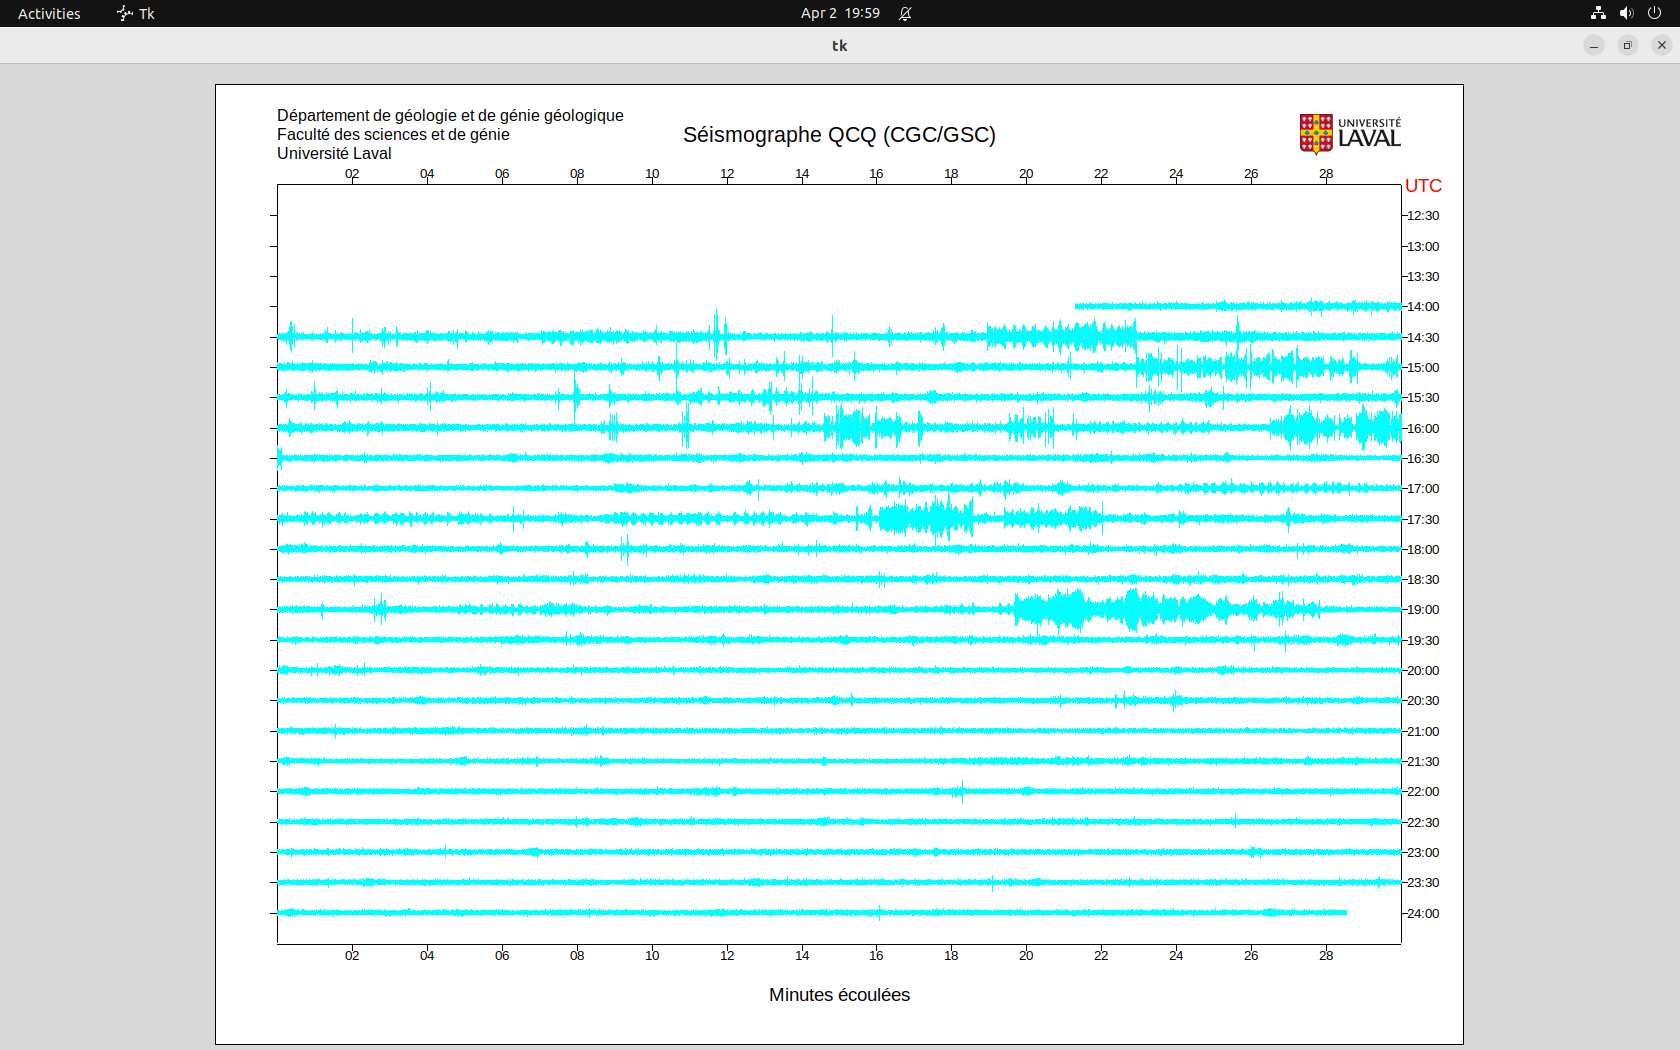Open the Activities overview
Image resolution: width=1680 pixels, height=1050 pixels.
[x=49, y=13]
